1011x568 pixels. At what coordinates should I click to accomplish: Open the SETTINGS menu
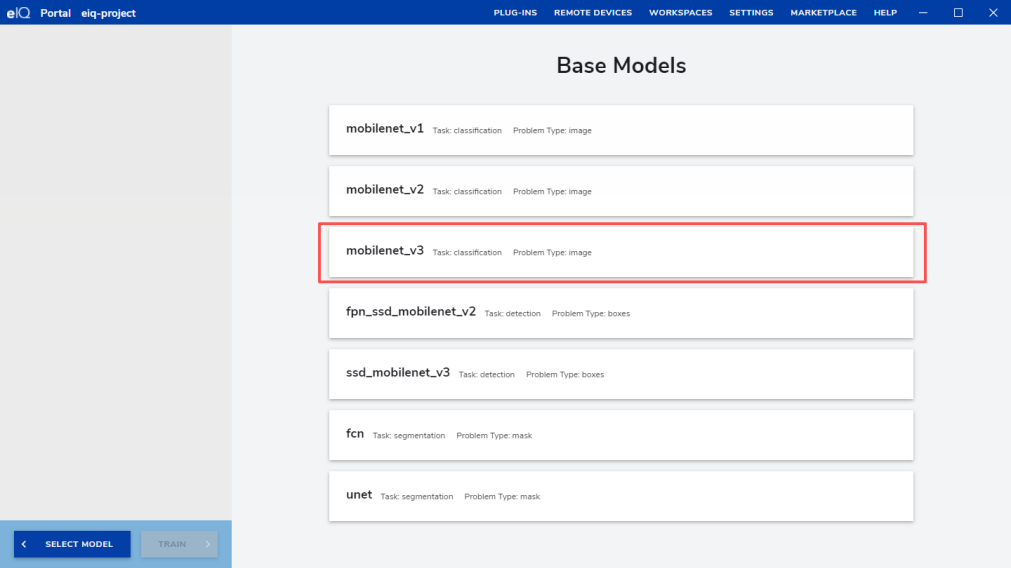pos(751,13)
